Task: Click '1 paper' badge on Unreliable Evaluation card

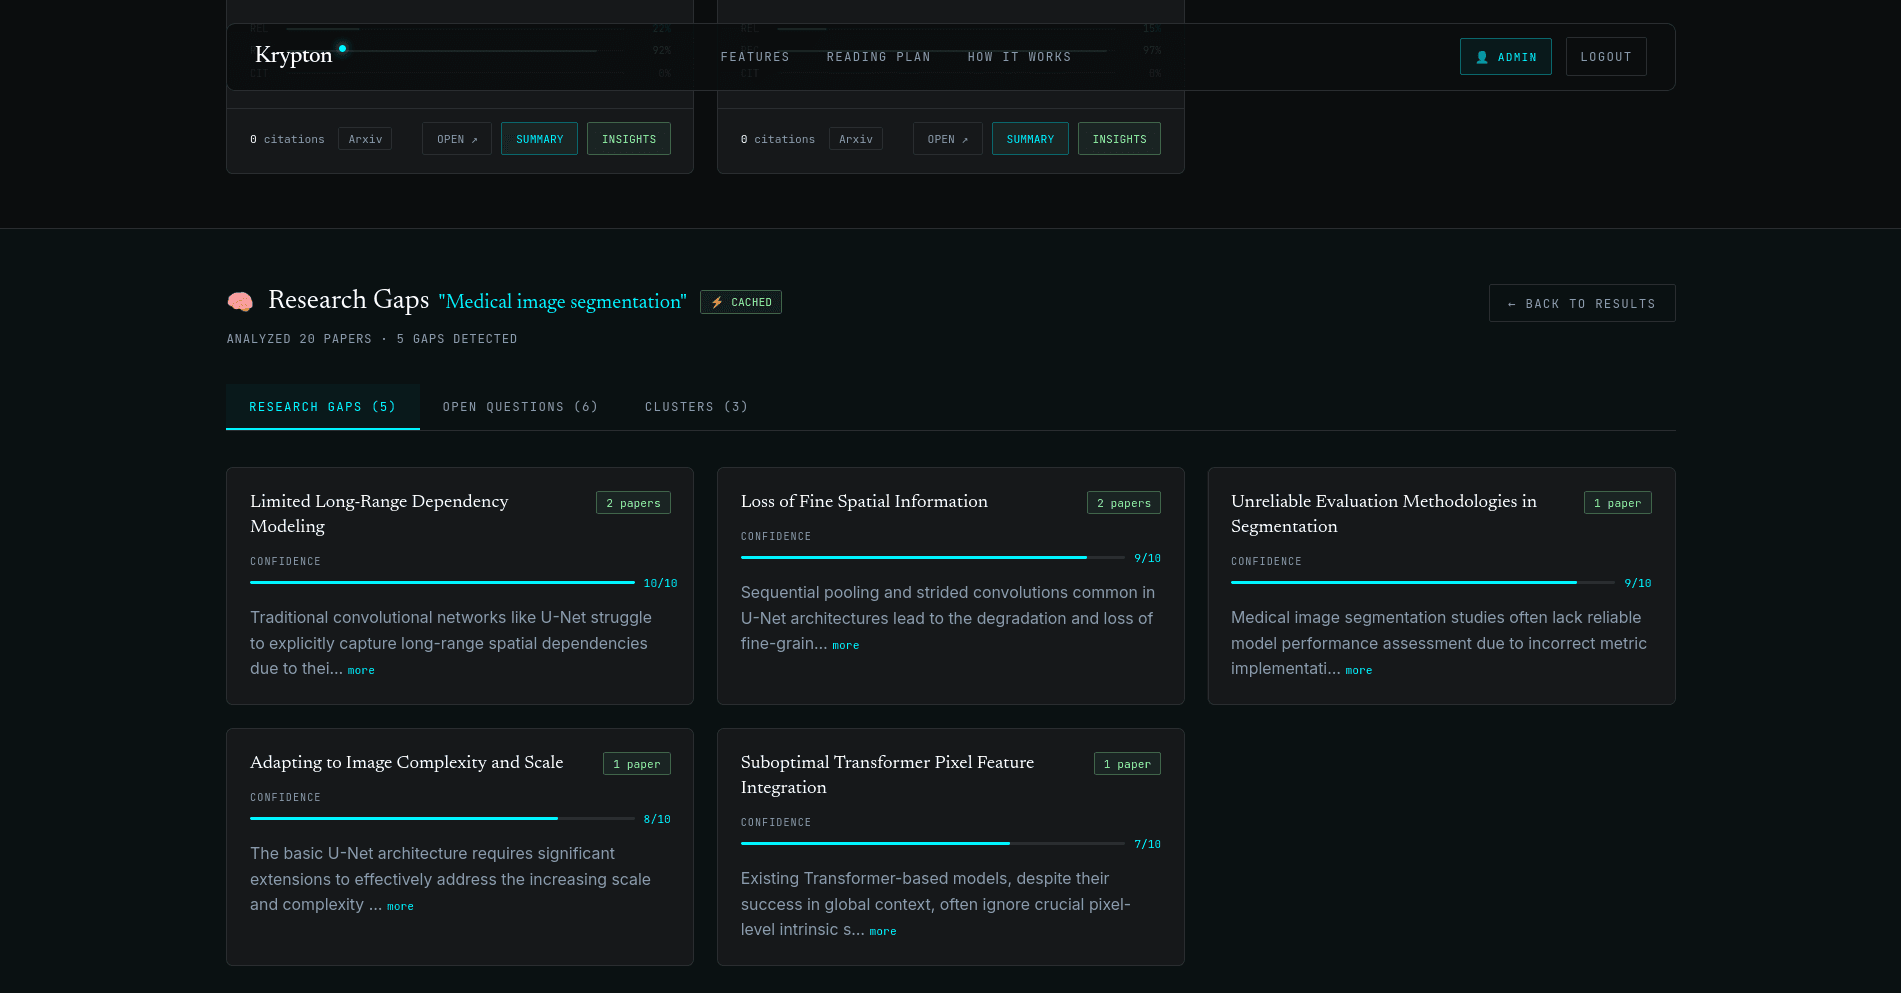Action: tap(1617, 503)
